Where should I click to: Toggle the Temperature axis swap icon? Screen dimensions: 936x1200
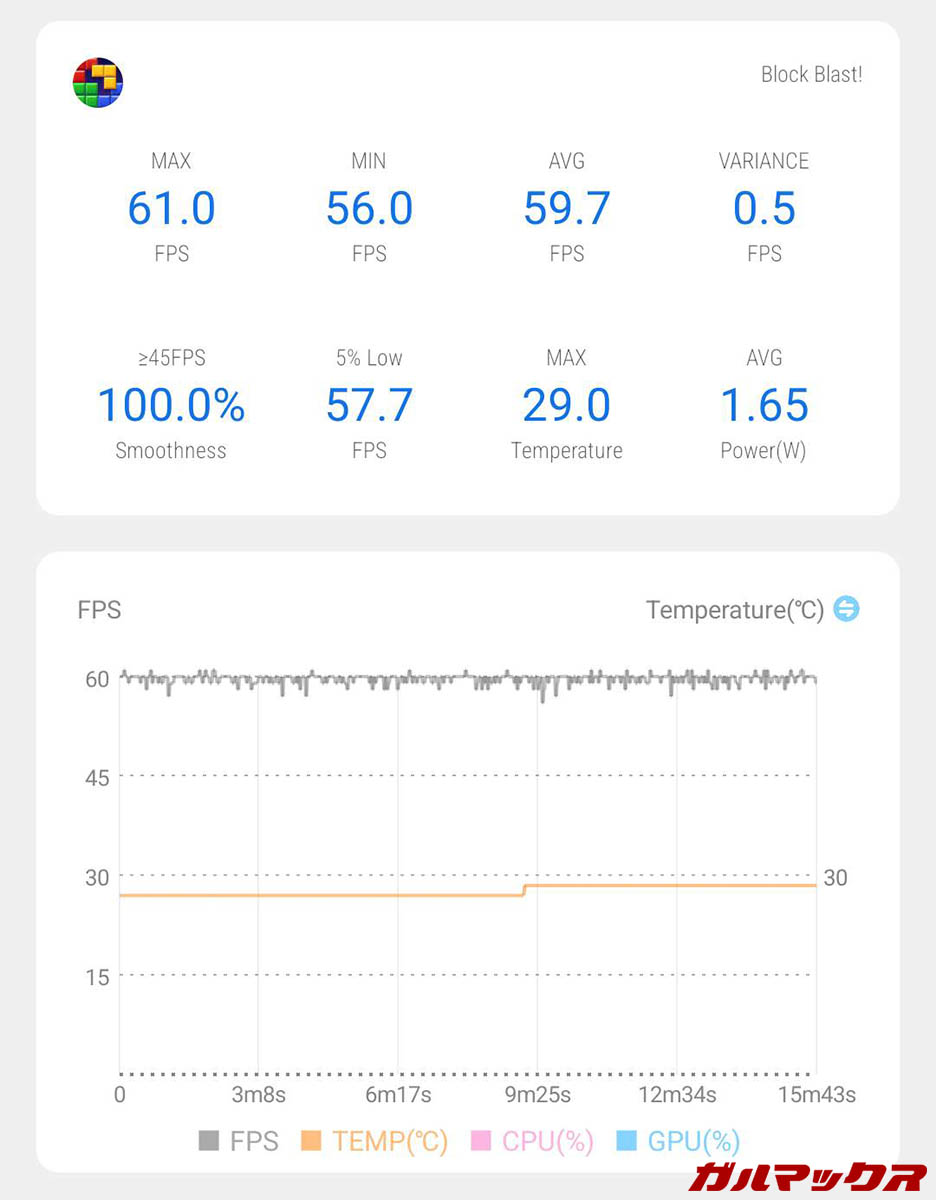click(846, 609)
